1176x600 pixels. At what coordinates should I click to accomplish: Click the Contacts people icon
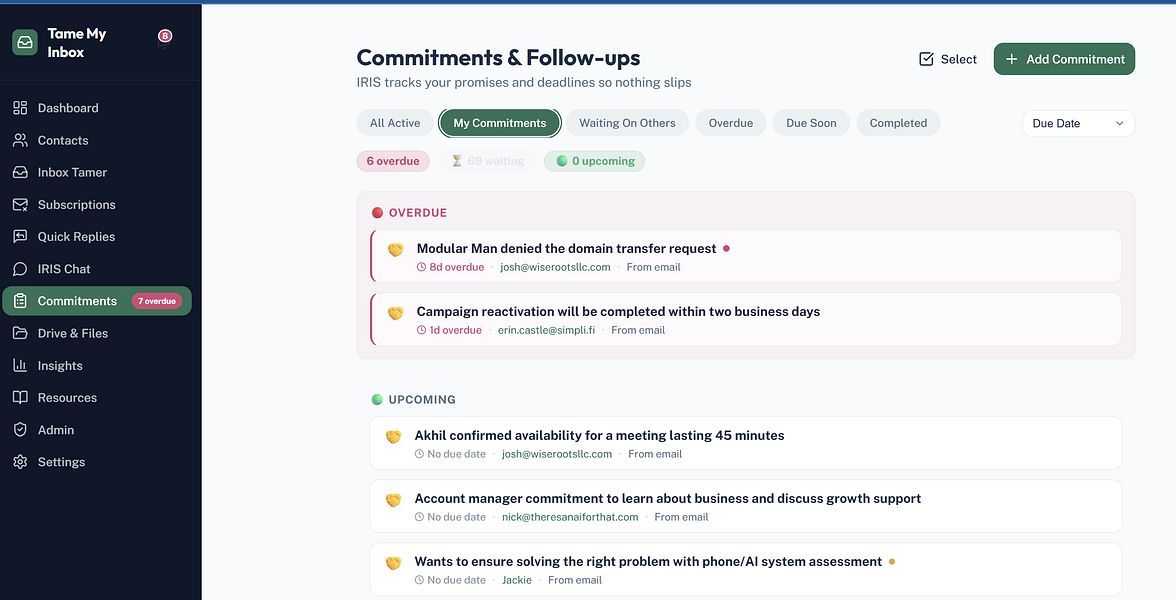(x=20, y=140)
